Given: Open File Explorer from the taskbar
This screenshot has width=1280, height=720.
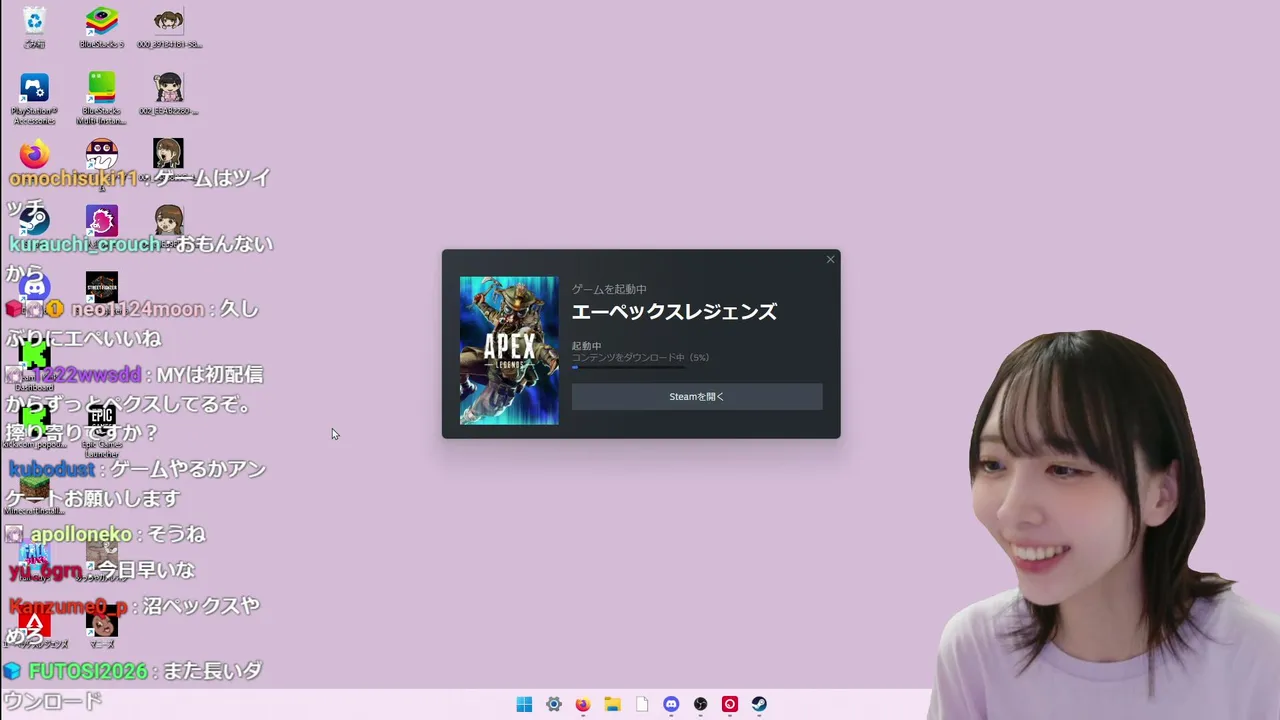Looking at the screenshot, I should click(x=612, y=704).
